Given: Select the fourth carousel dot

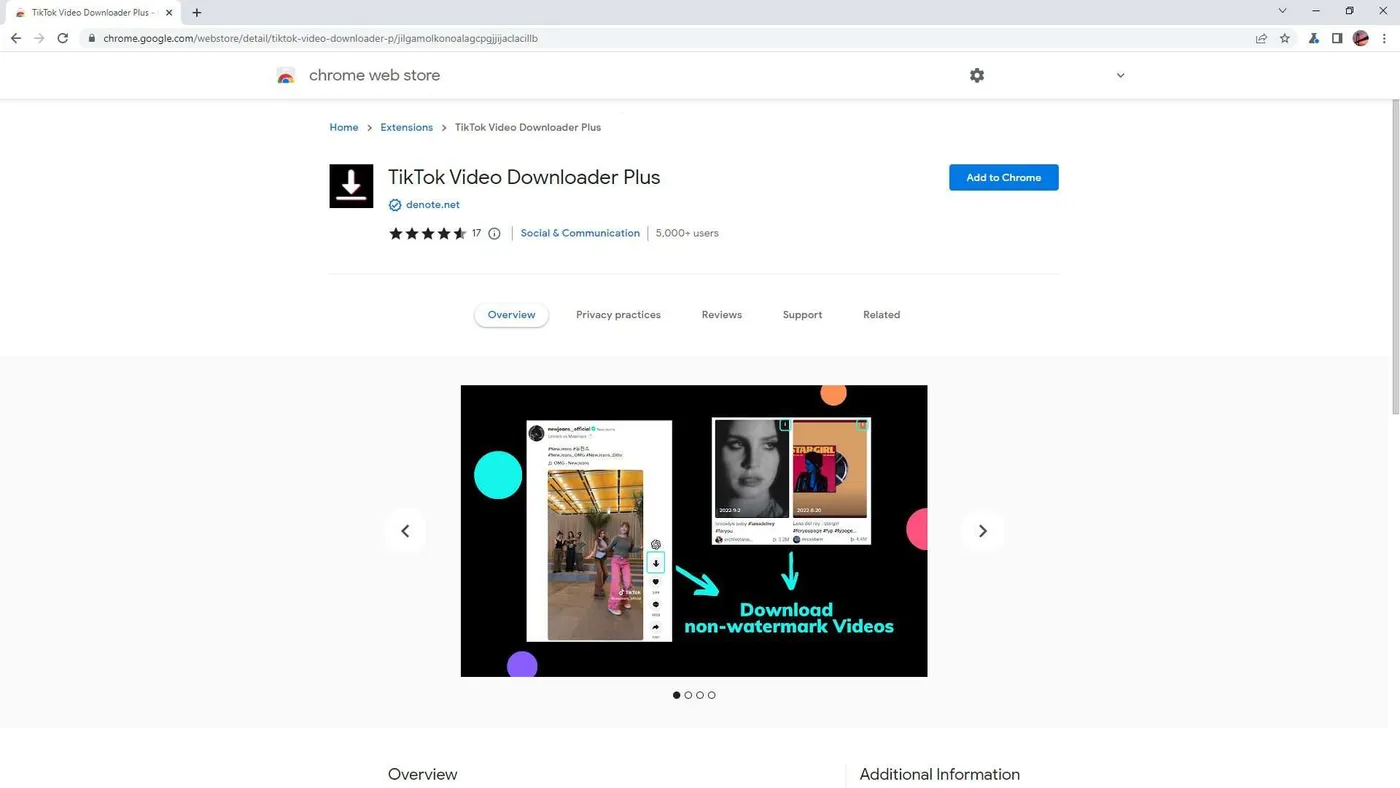Looking at the screenshot, I should pos(712,695).
